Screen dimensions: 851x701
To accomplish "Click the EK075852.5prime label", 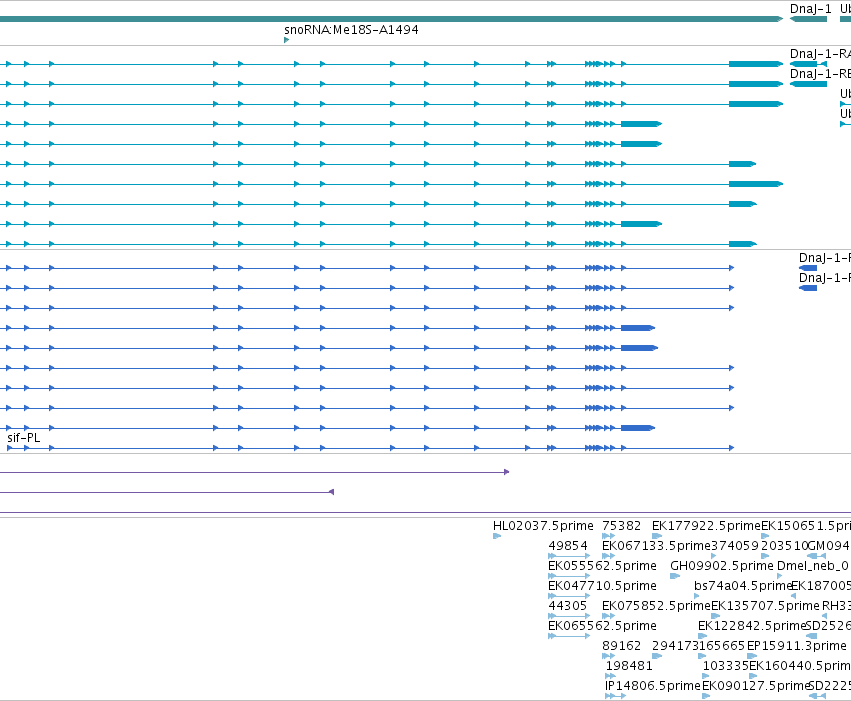I will coord(656,606).
